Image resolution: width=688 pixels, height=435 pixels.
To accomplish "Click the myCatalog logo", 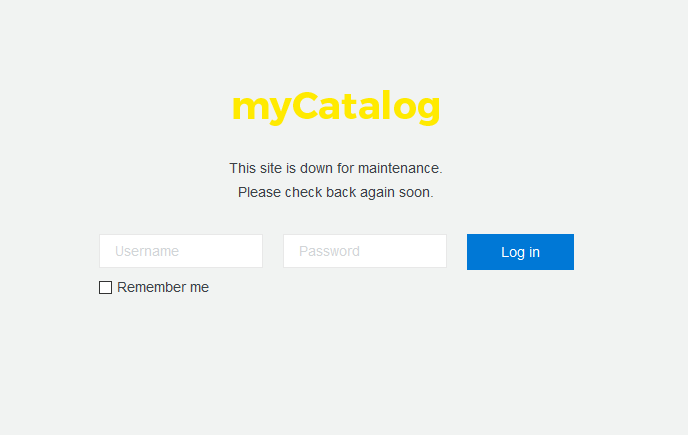I will [335, 107].
